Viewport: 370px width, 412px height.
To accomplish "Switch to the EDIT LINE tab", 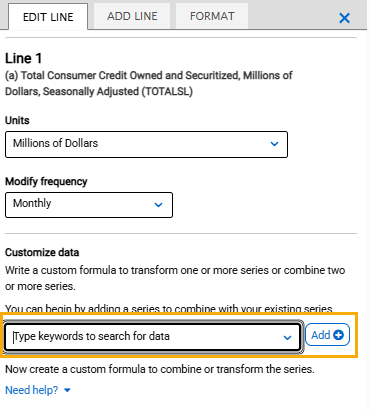I will point(48,17).
